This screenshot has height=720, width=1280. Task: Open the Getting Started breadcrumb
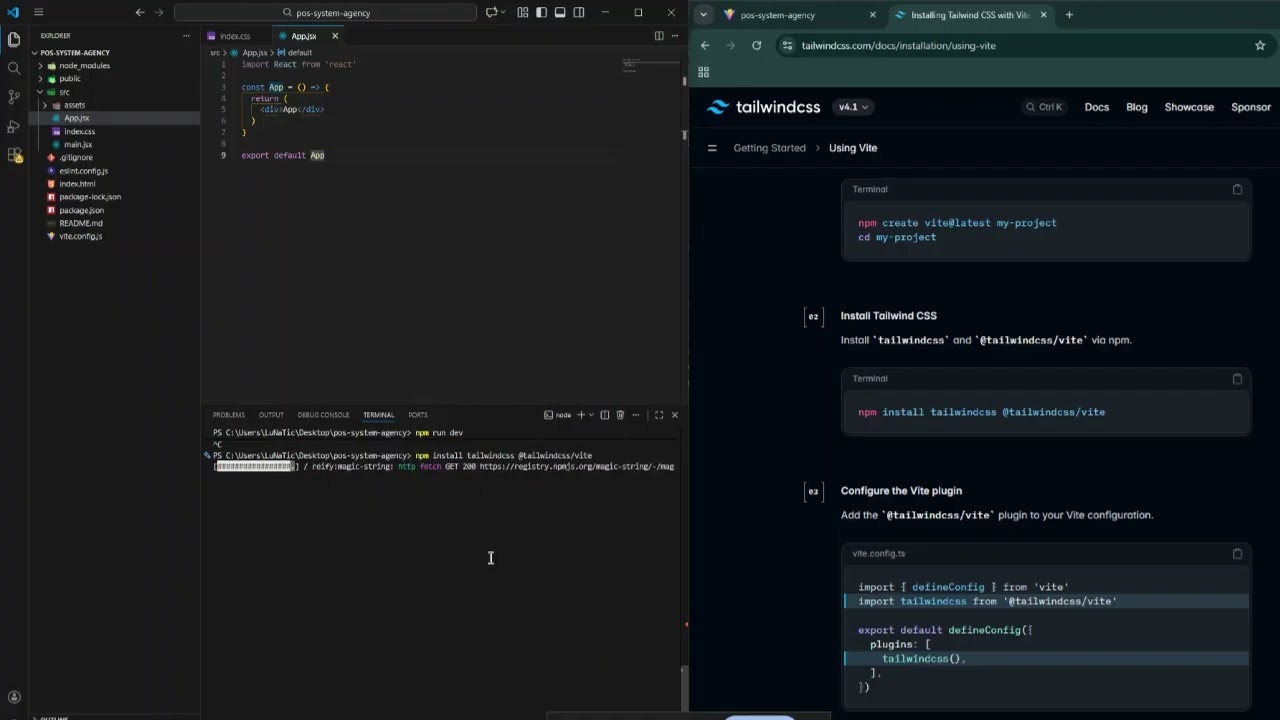tap(769, 148)
